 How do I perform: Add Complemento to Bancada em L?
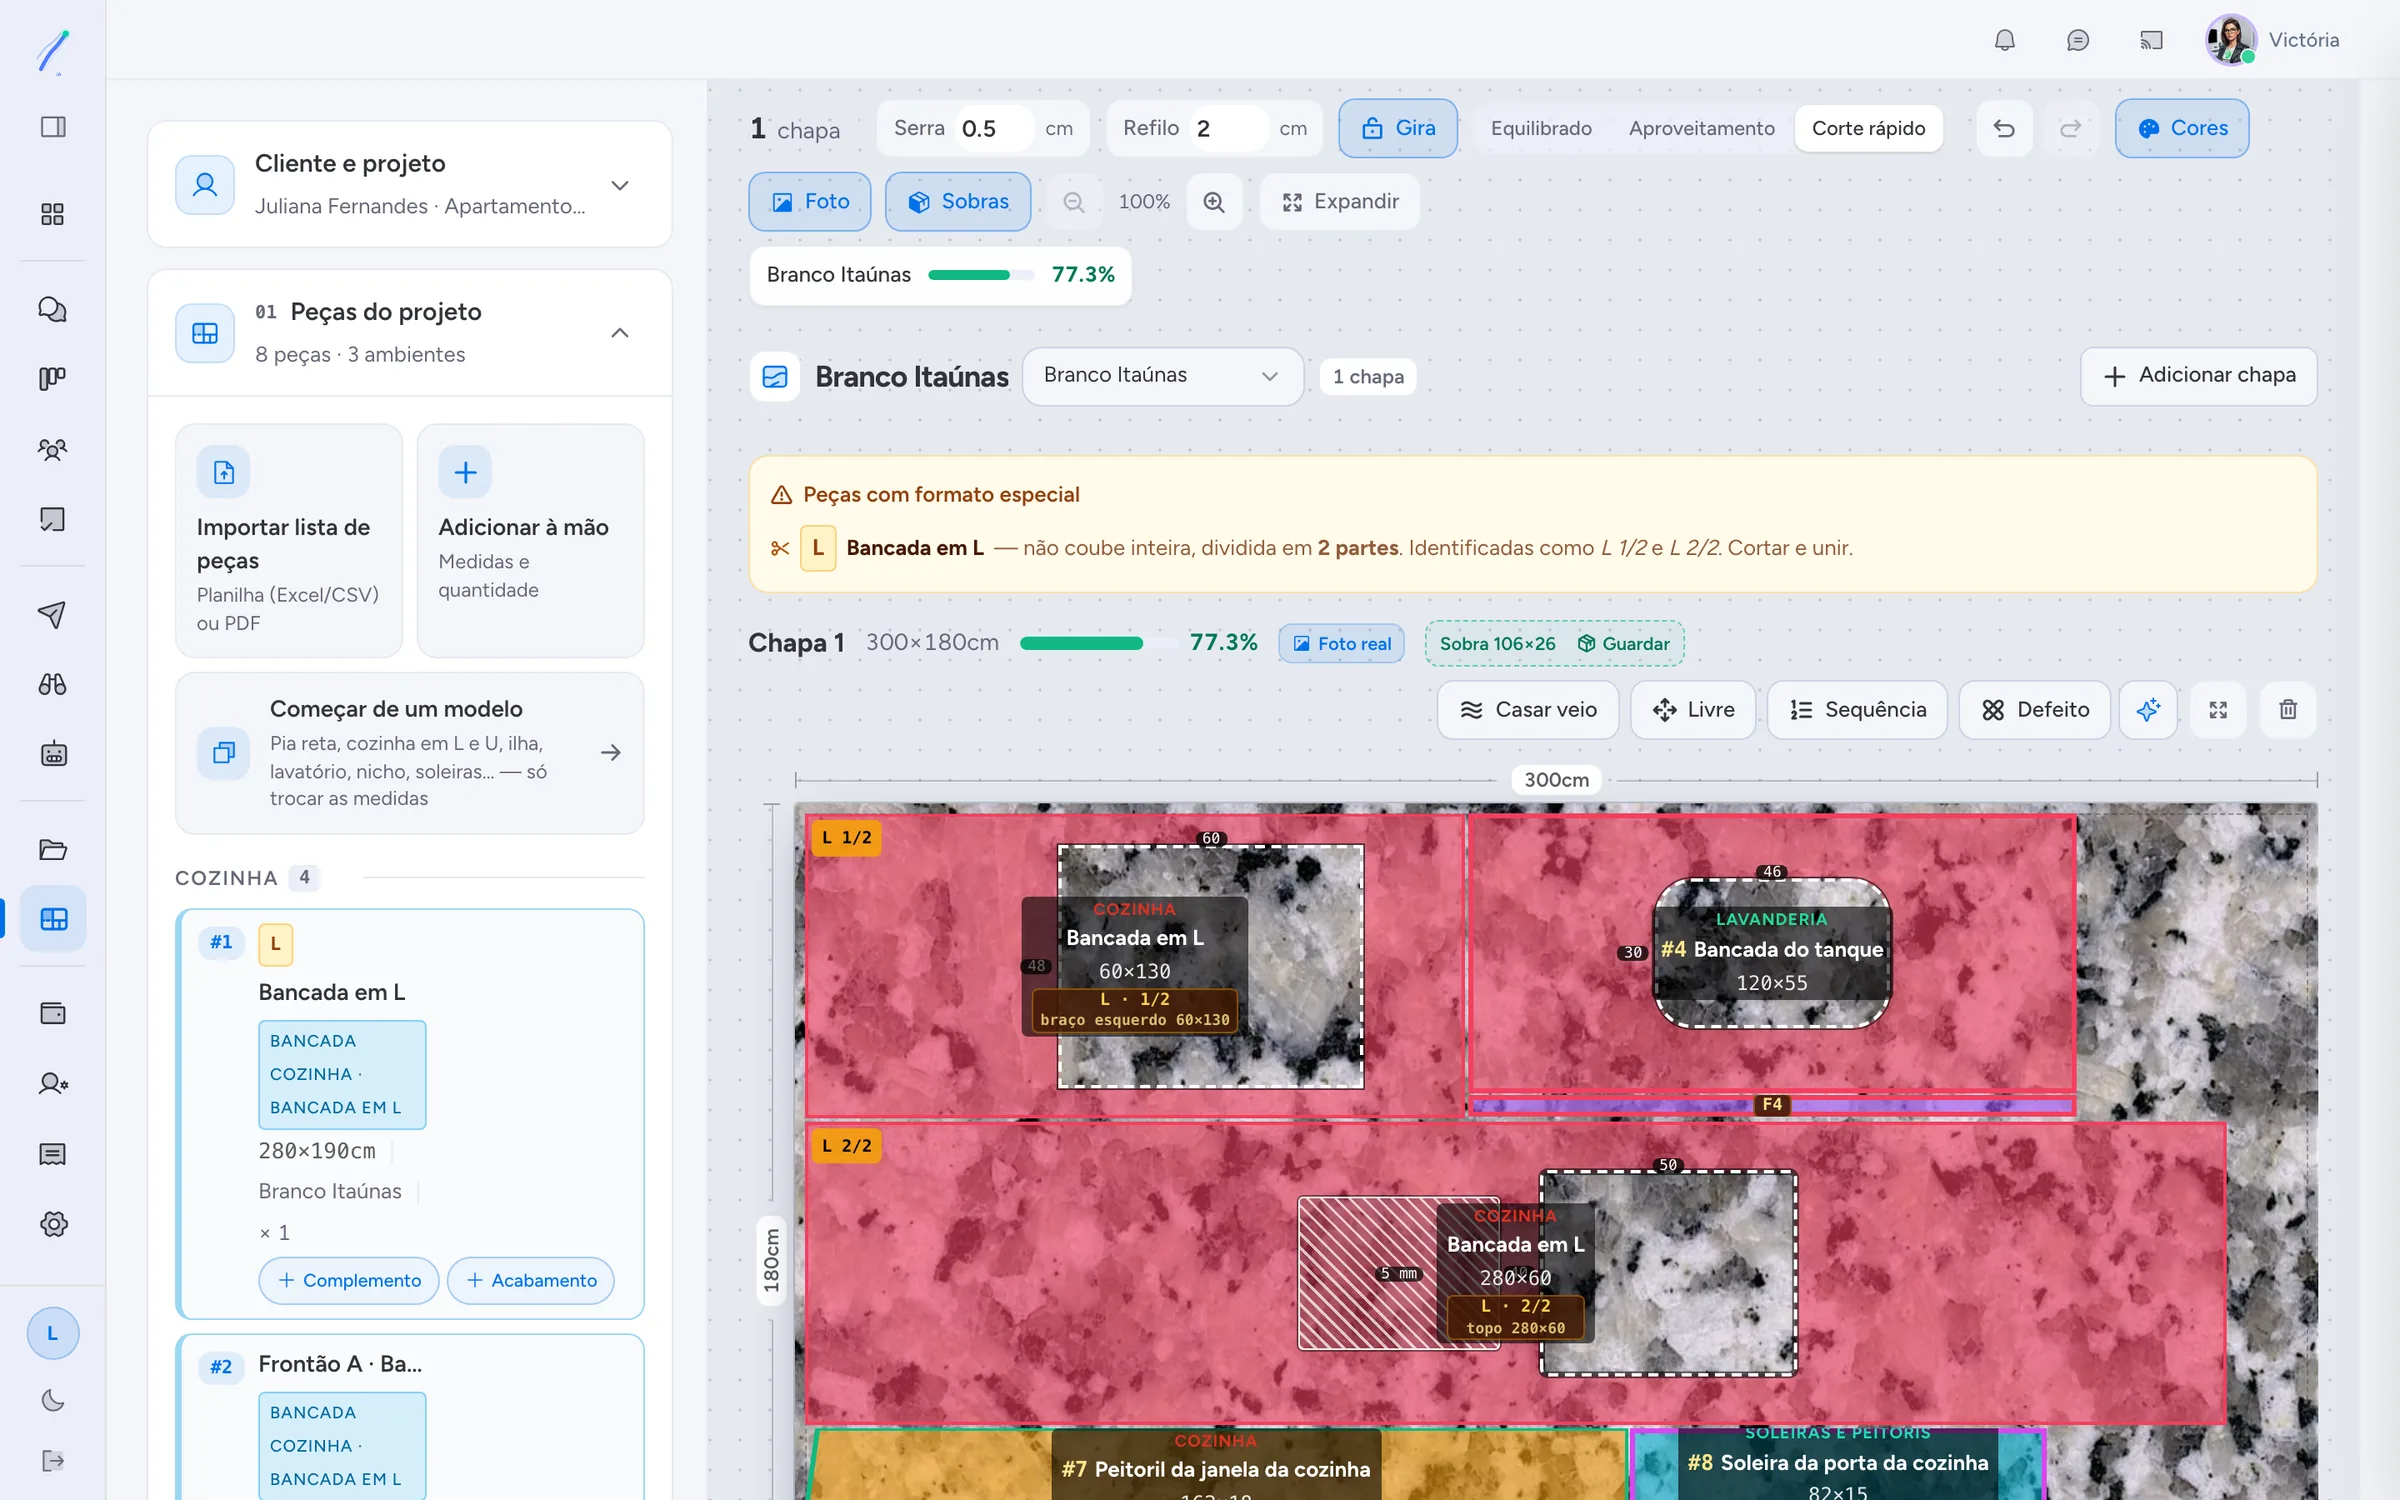coord(348,1280)
